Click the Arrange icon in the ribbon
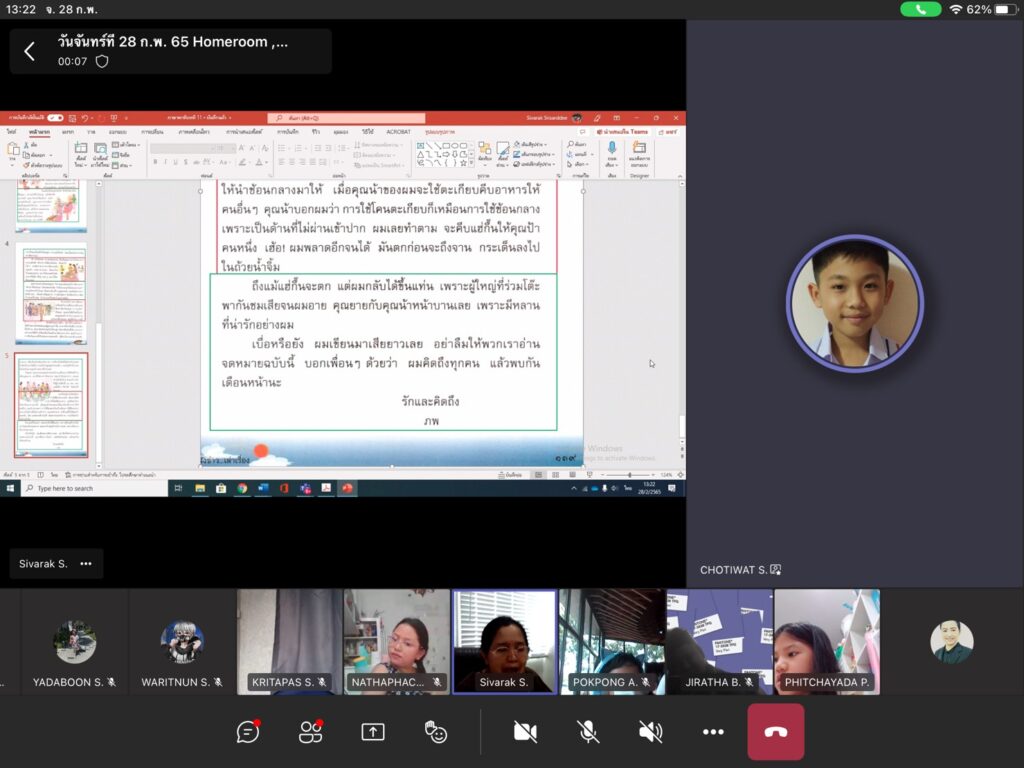This screenshot has height=768, width=1024. [485, 150]
